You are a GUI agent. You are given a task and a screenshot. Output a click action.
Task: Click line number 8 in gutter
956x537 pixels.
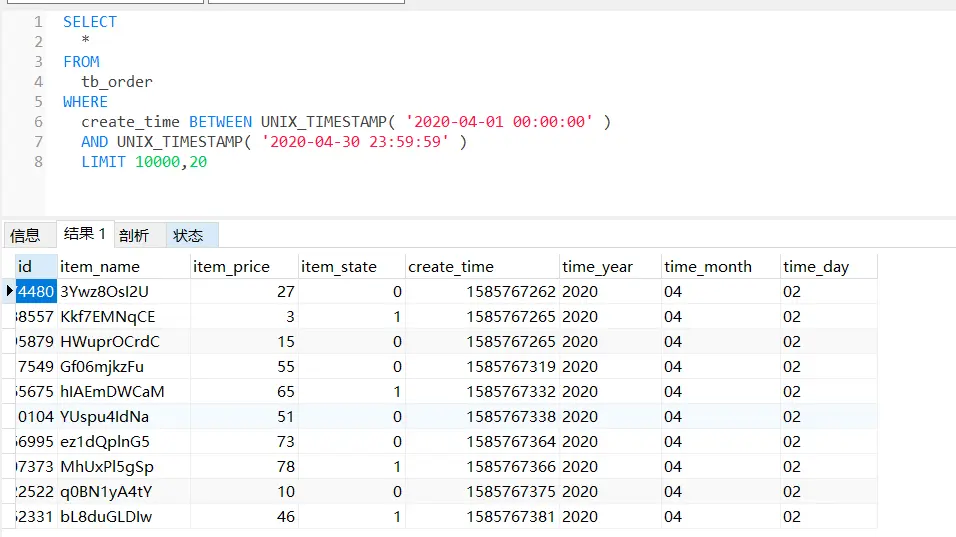(38, 162)
